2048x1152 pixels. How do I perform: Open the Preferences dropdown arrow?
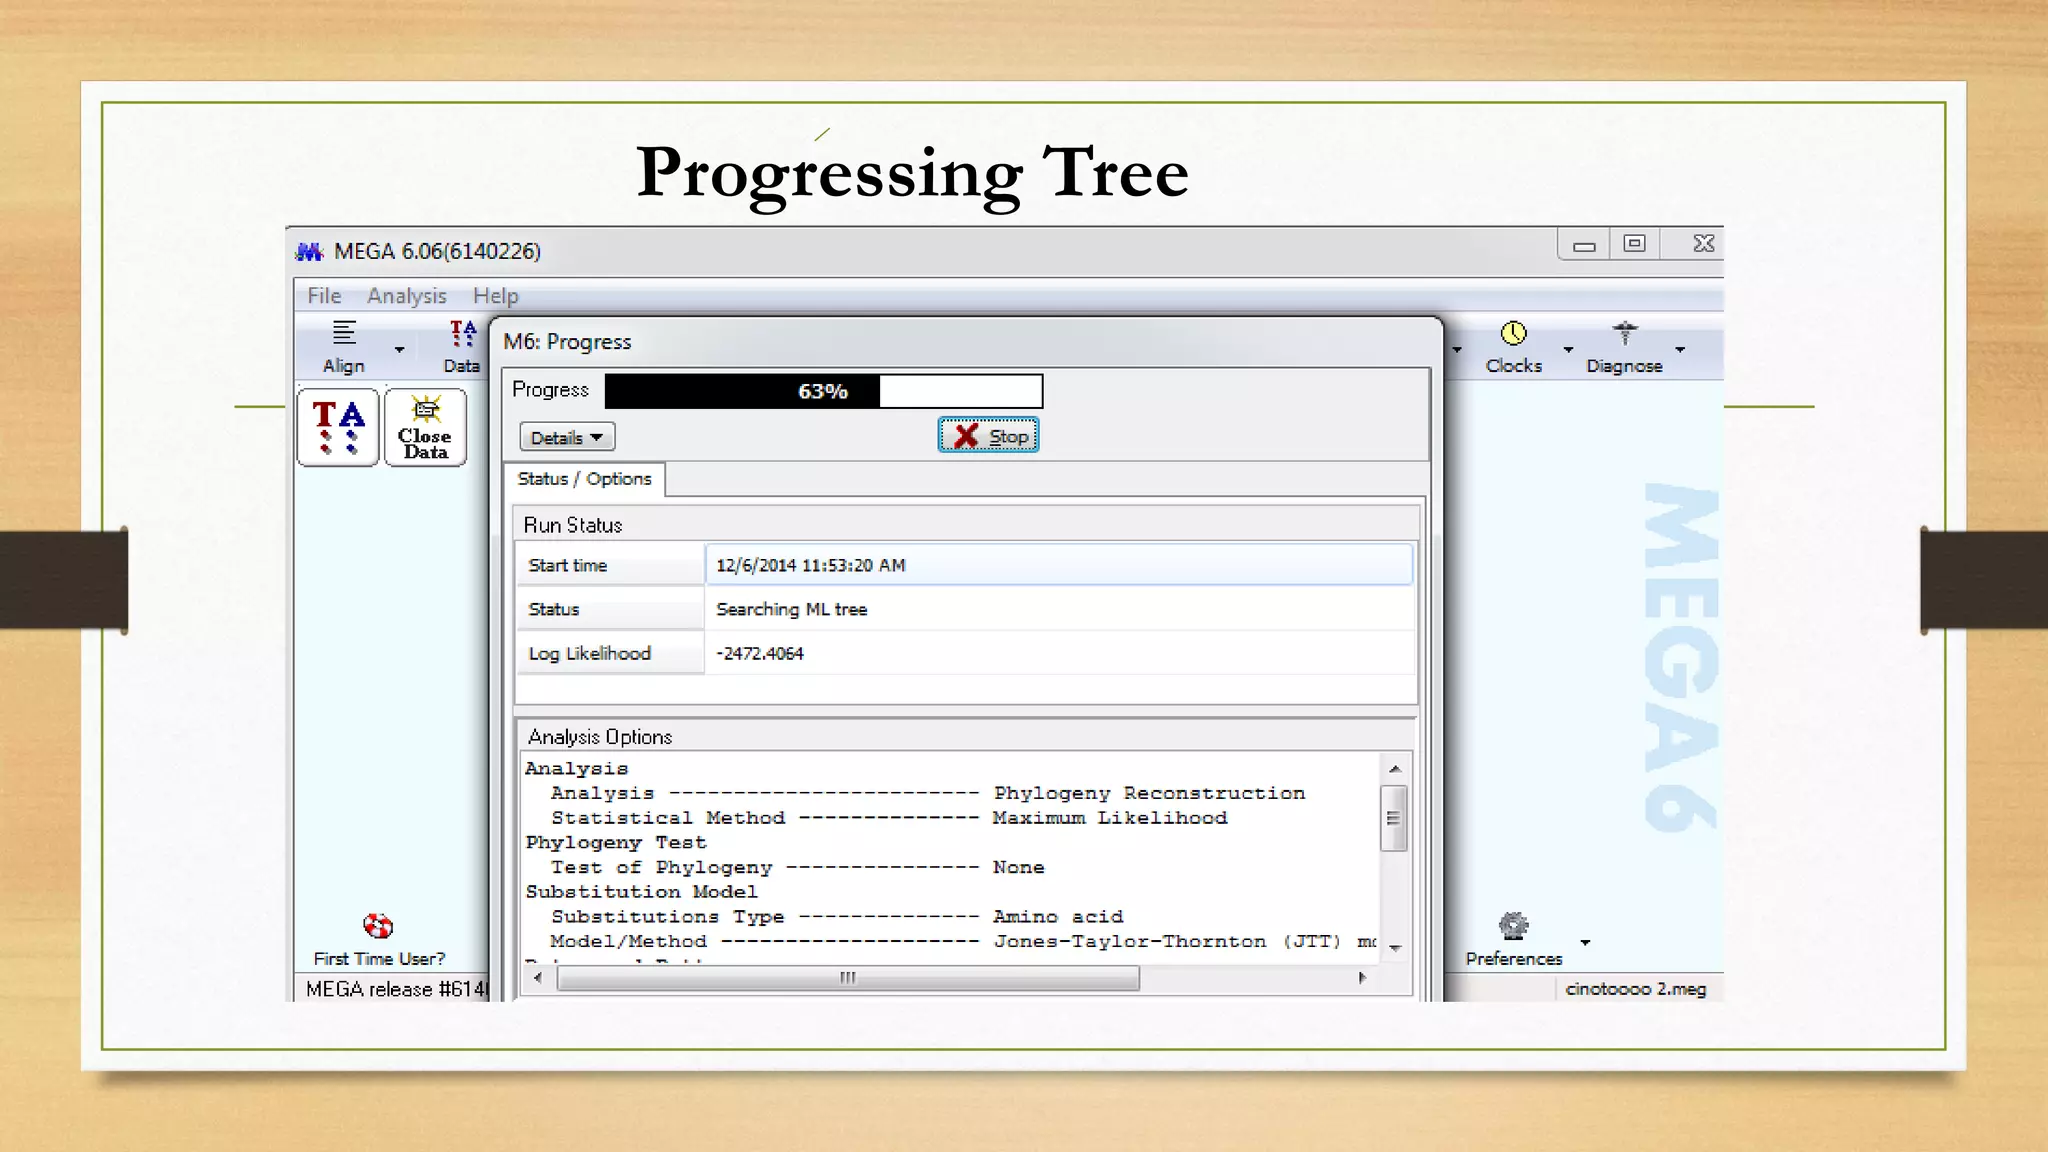[x=1585, y=942]
